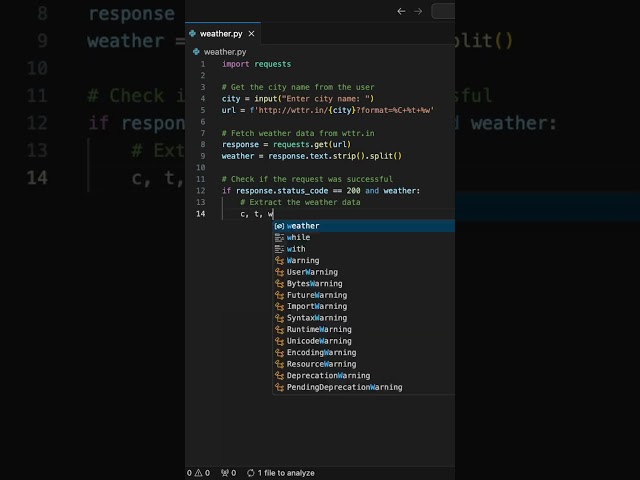Click the Python file icon in breadcrumb

[x=196, y=52]
